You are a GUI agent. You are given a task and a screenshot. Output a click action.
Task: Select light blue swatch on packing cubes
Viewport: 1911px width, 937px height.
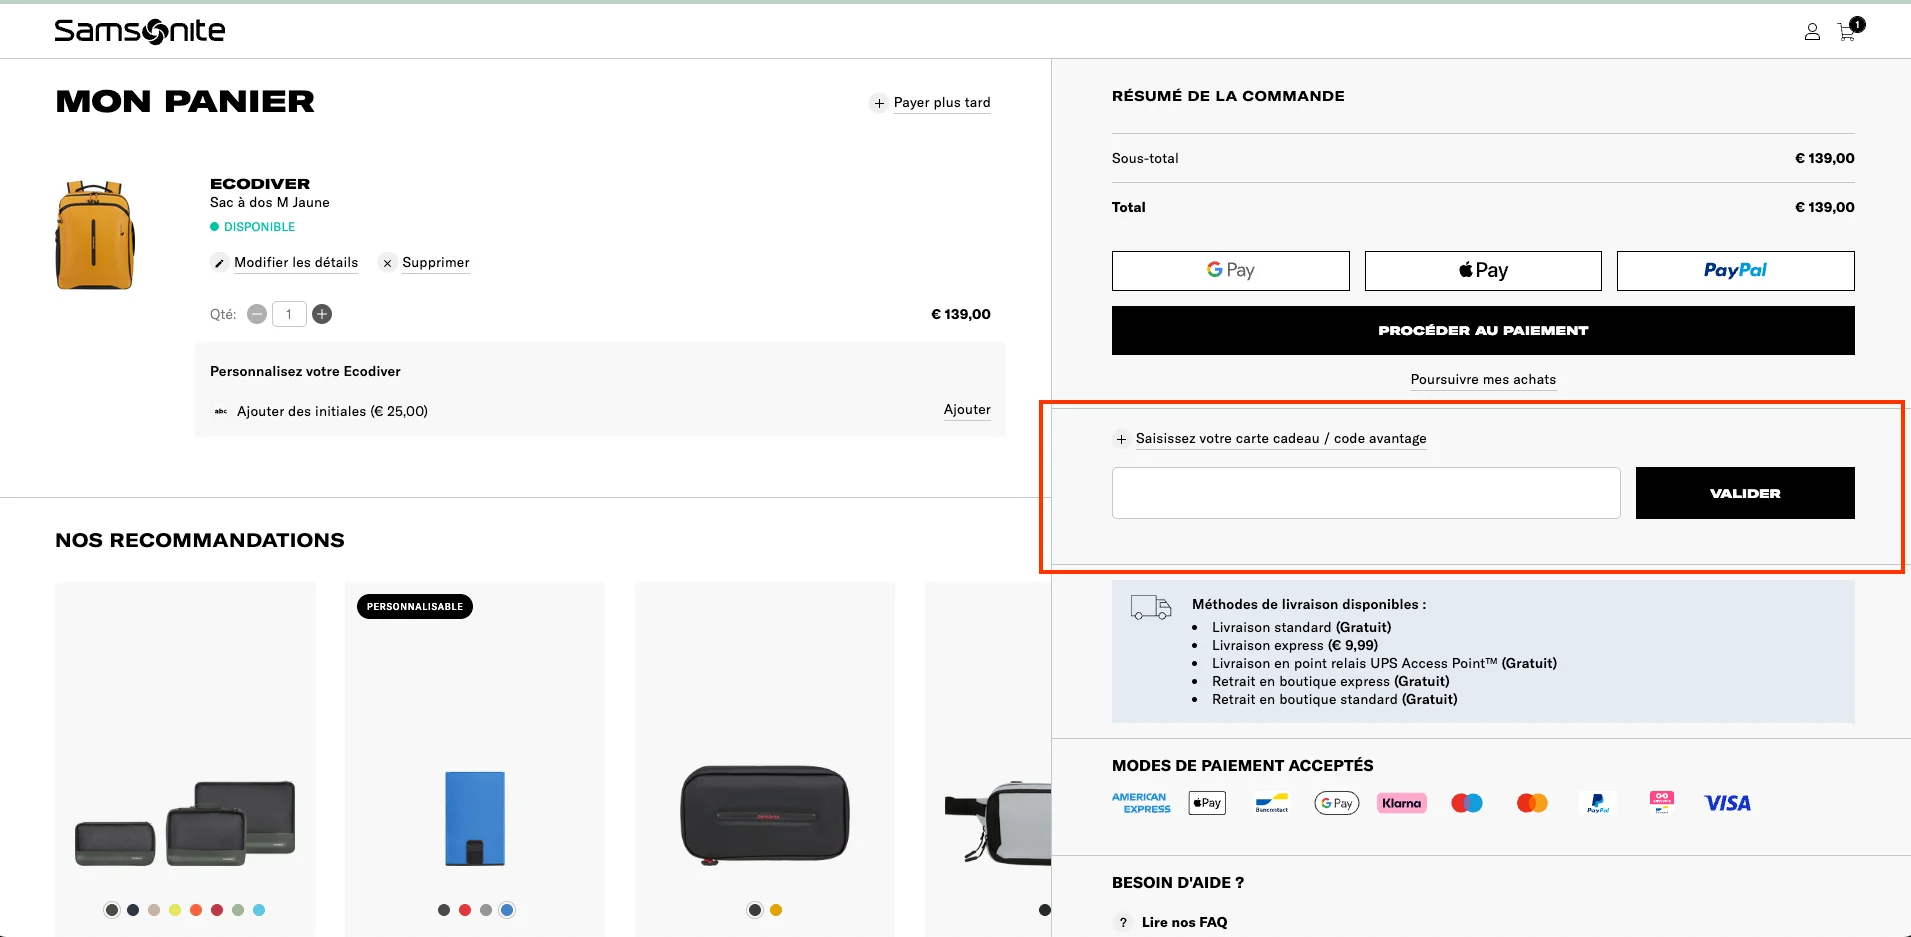click(259, 910)
